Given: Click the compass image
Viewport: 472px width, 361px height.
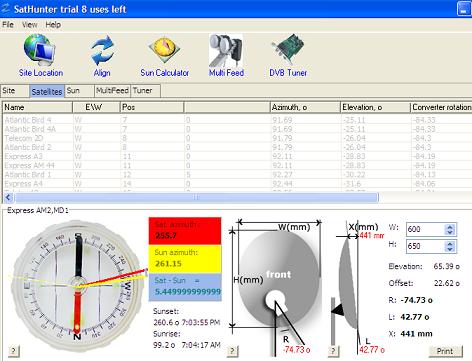Looking at the screenshot, I should [77, 285].
